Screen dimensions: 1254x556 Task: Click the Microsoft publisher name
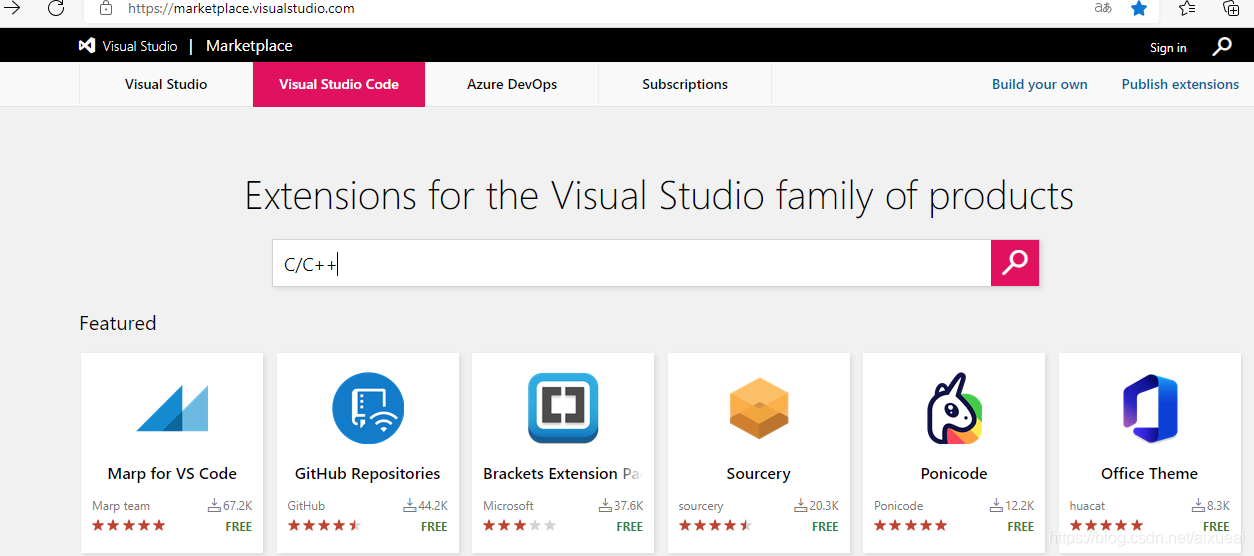tap(509, 506)
